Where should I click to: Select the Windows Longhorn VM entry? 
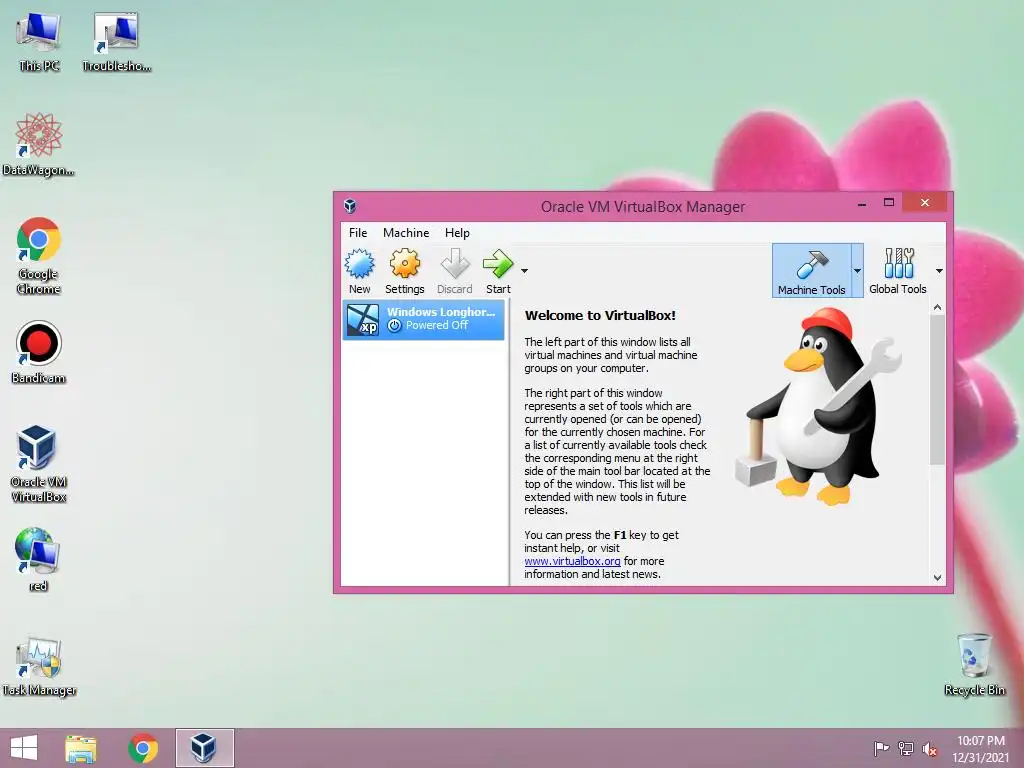[x=424, y=319]
